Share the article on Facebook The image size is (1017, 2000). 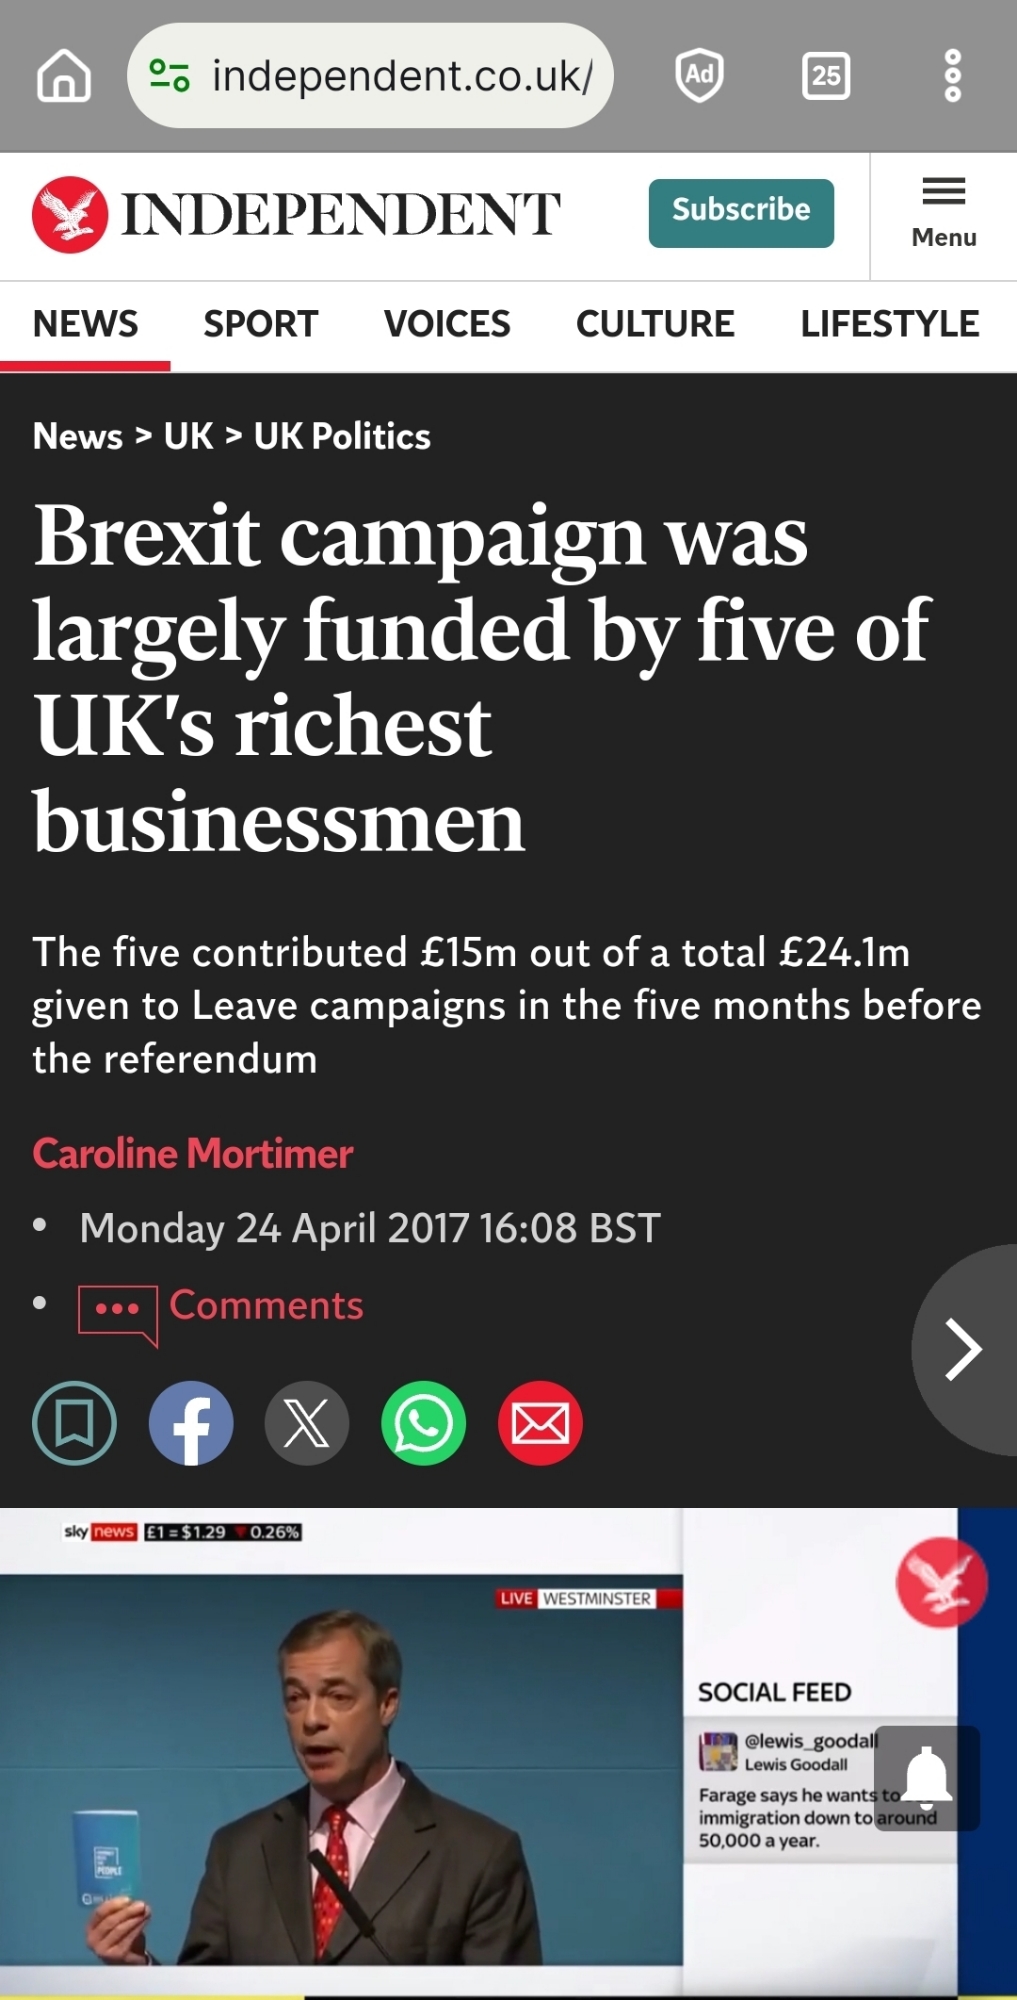click(x=191, y=1423)
